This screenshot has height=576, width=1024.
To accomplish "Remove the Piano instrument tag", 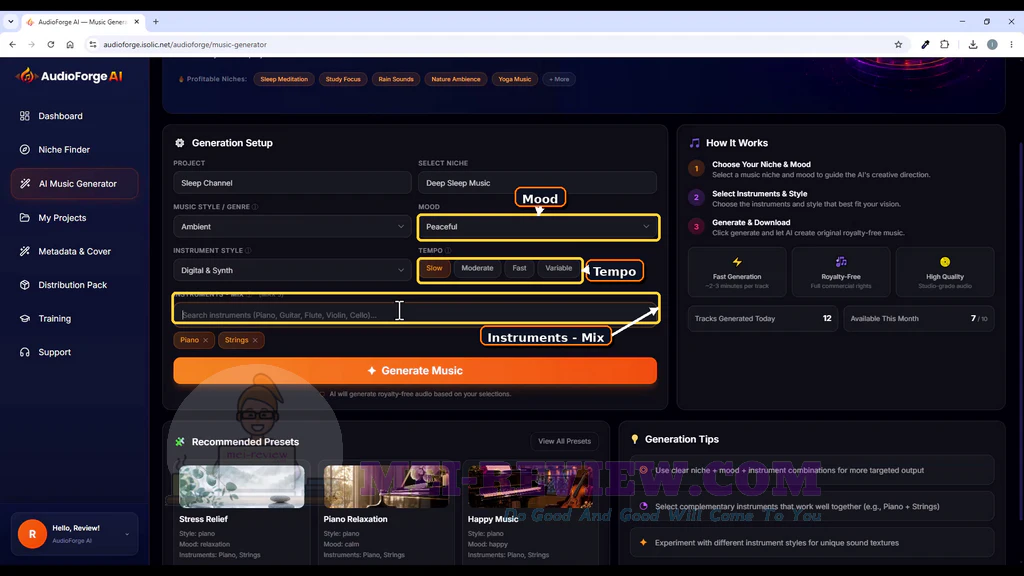I will pos(206,340).
